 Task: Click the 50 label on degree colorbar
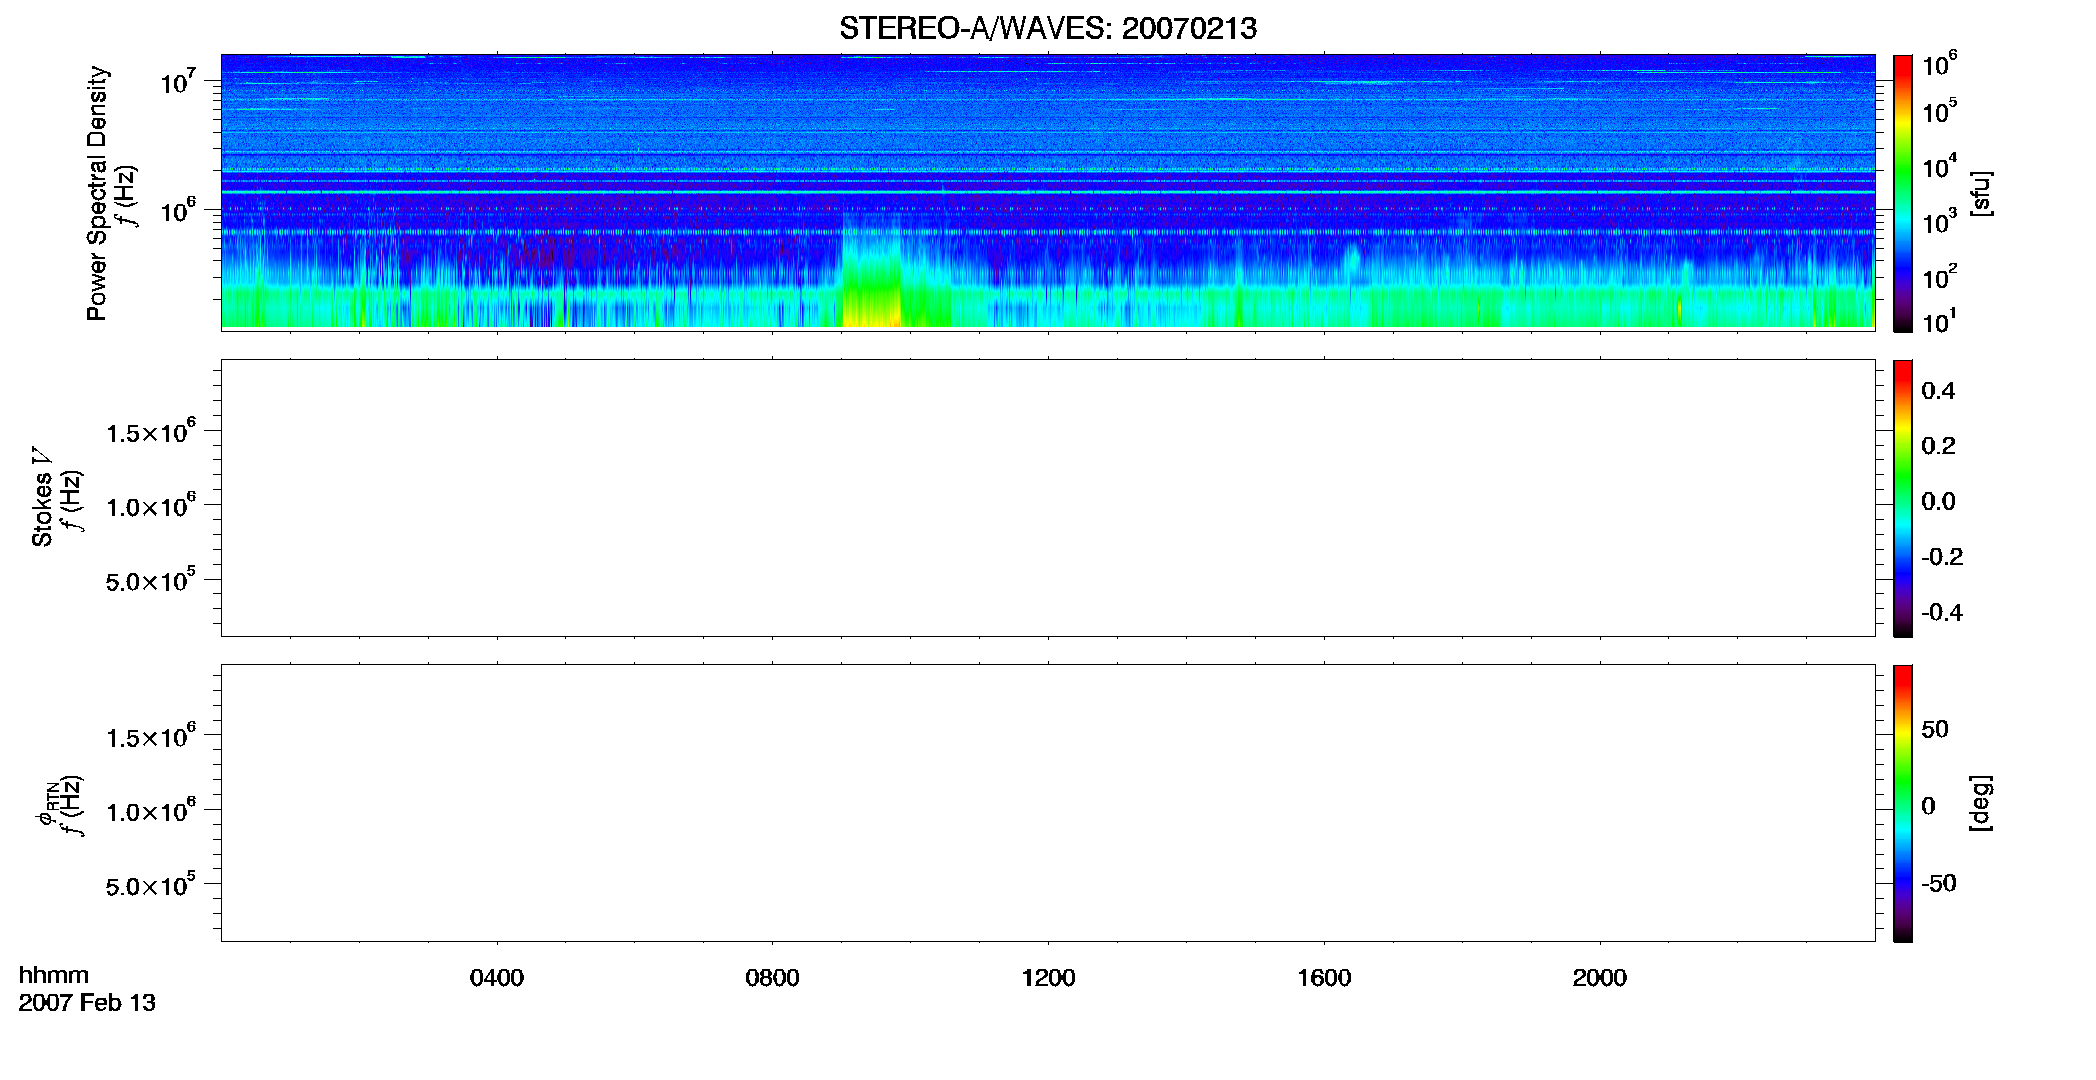[x=1935, y=729]
